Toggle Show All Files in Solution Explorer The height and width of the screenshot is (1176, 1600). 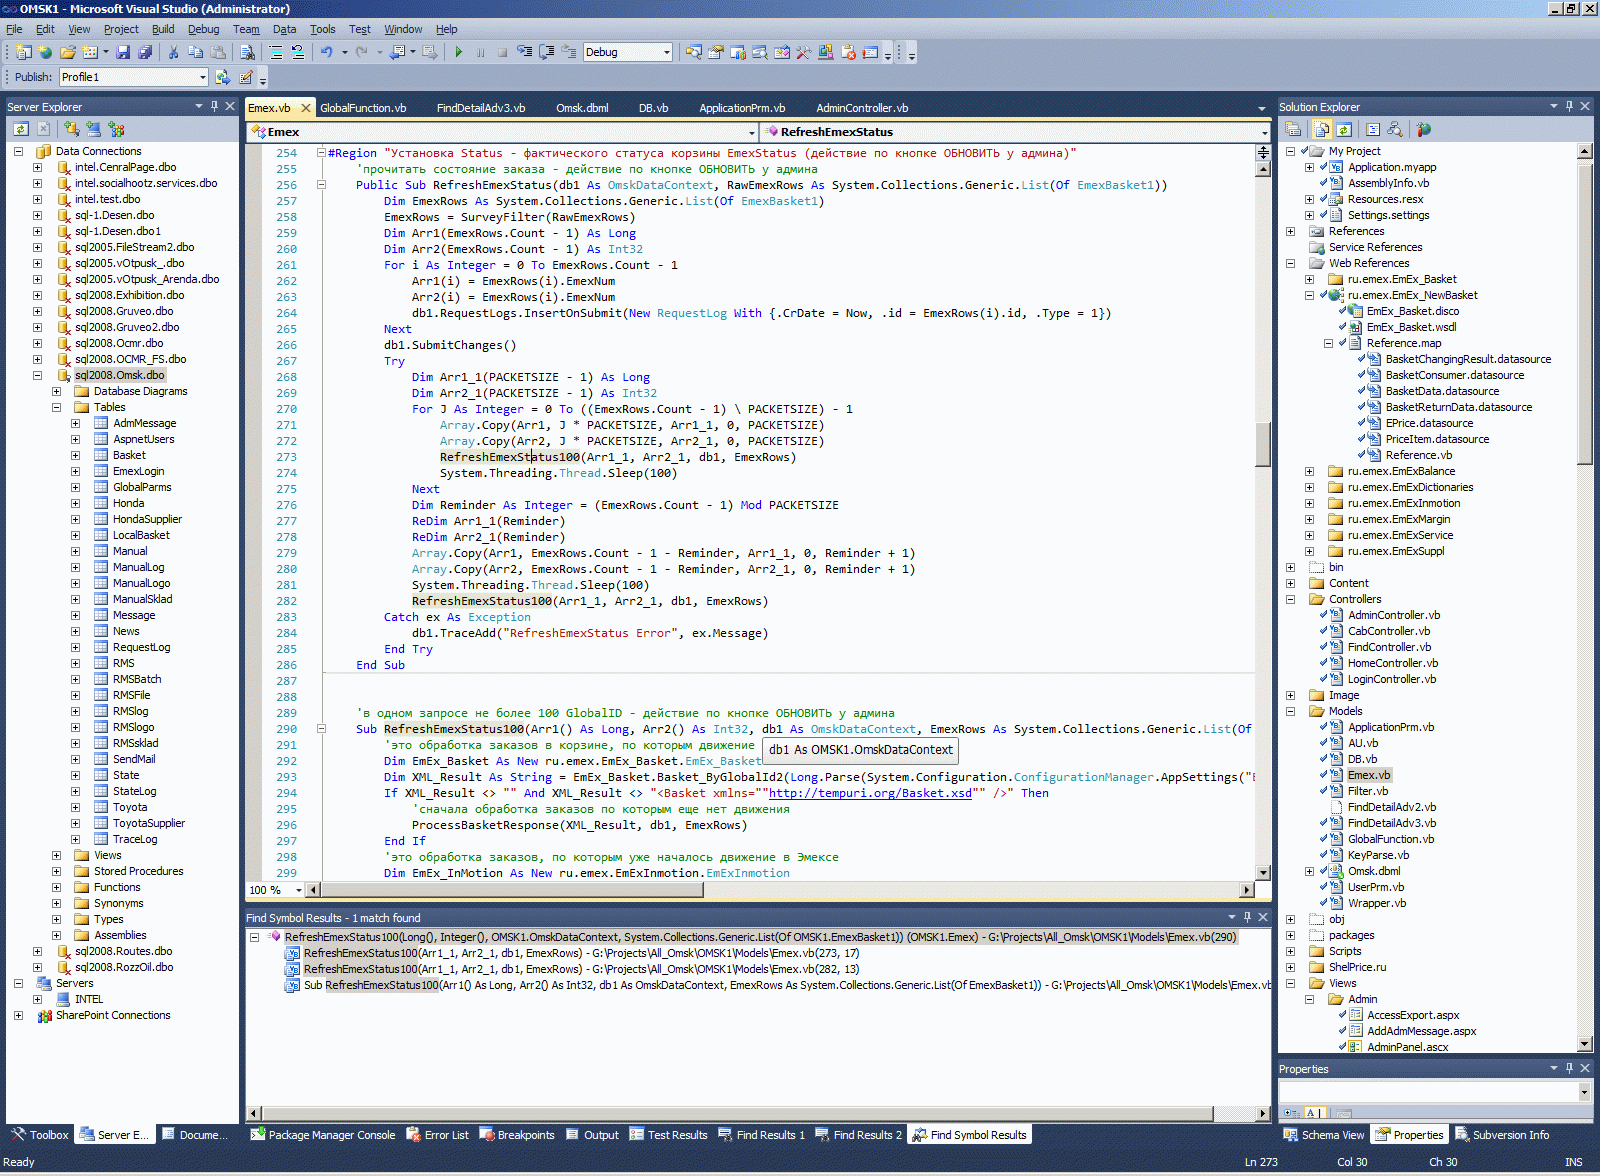1322,129
